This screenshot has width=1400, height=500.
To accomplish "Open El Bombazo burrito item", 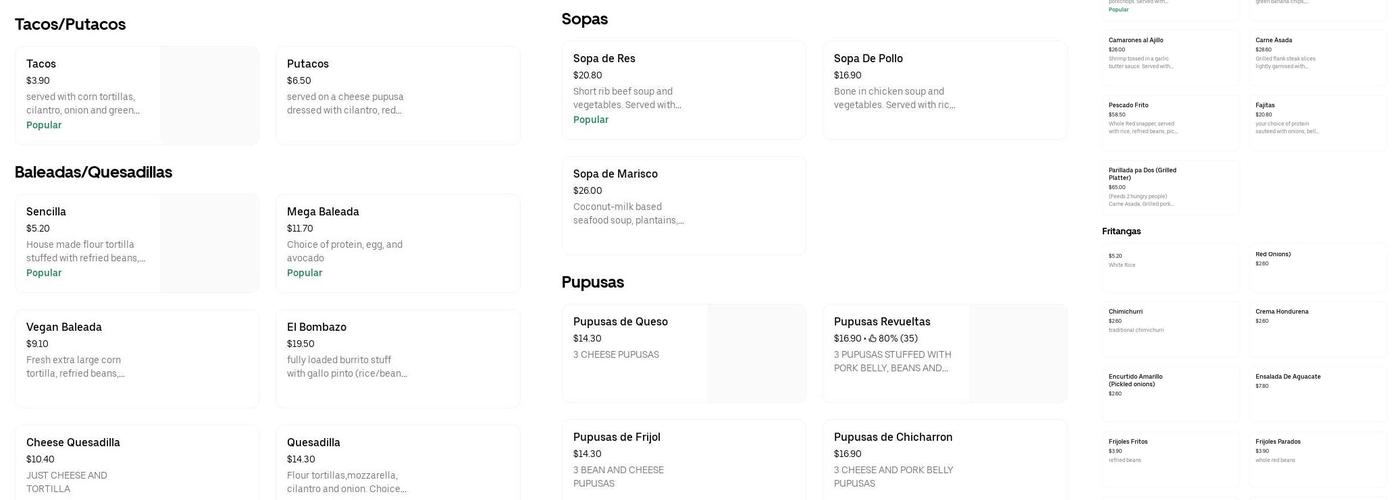I will (x=396, y=357).
